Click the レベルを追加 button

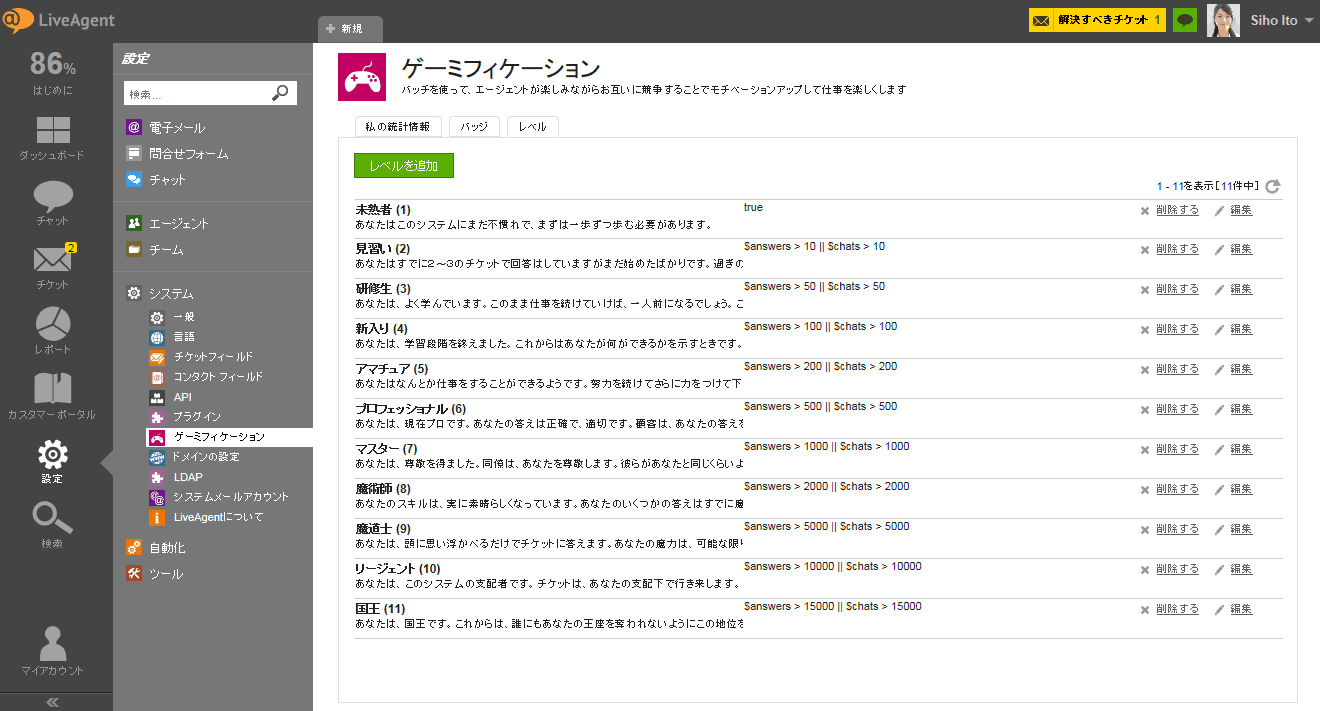403,166
